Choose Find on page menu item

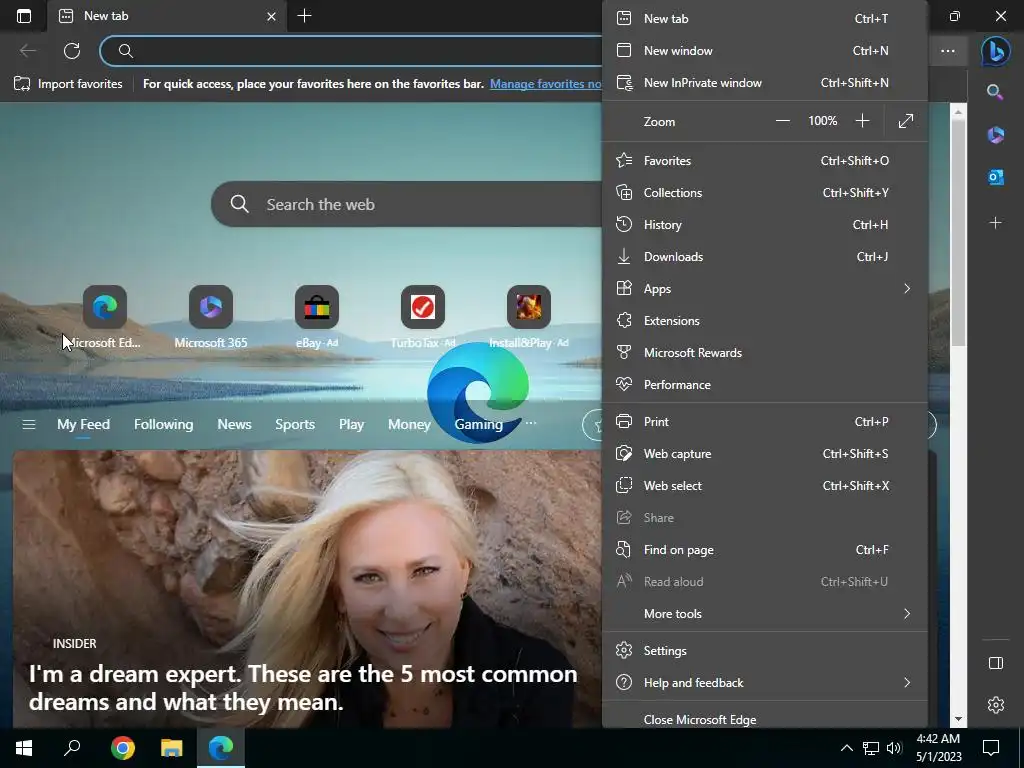(x=765, y=550)
